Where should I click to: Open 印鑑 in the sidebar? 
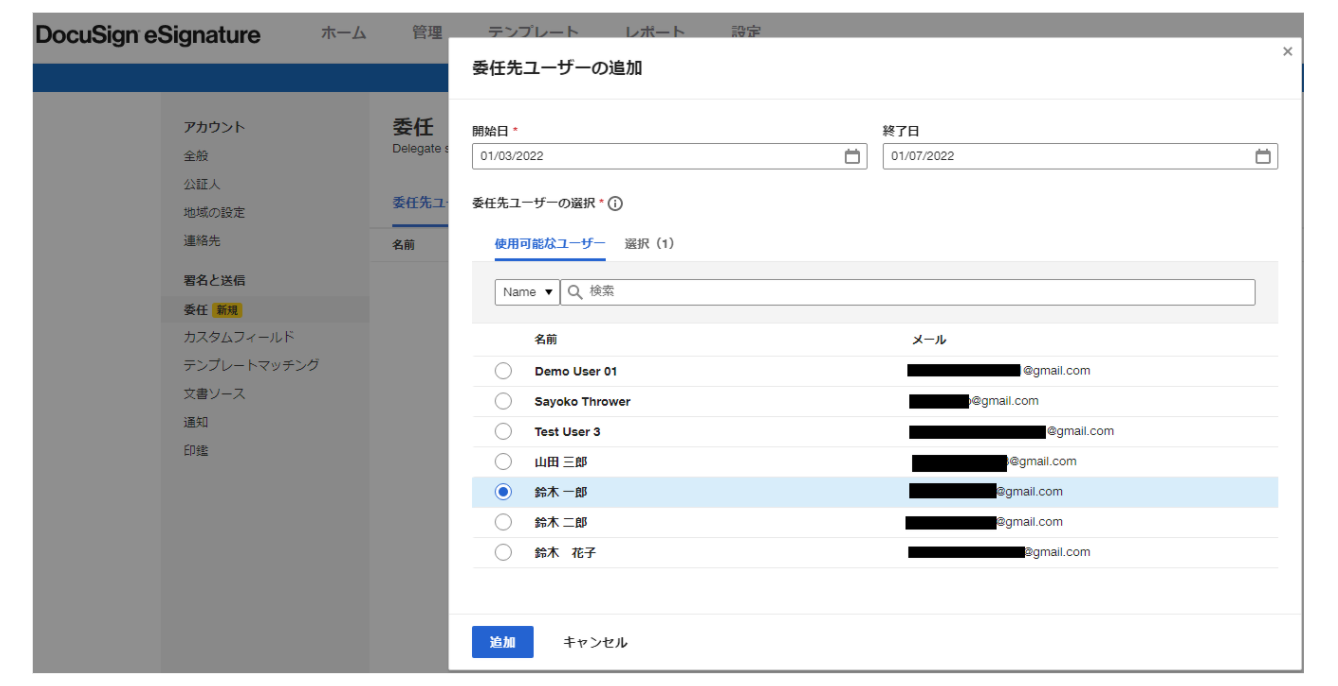(x=196, y=450)
